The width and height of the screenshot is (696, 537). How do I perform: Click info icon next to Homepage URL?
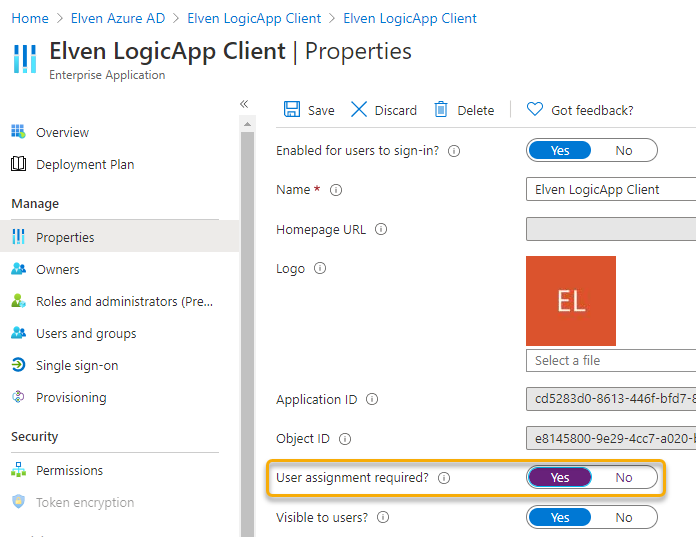pyautogui.click(x=381, y=229)
